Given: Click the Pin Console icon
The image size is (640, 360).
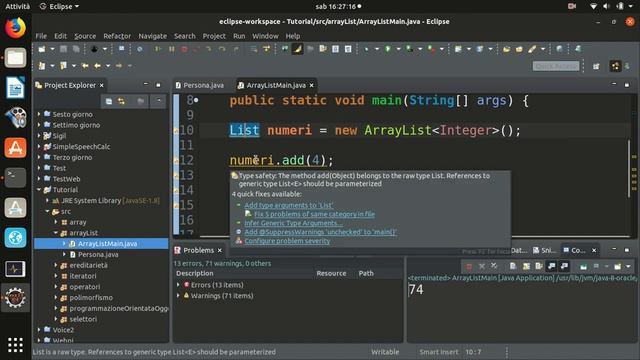Looking at the screenshot, I should (584, 267).
